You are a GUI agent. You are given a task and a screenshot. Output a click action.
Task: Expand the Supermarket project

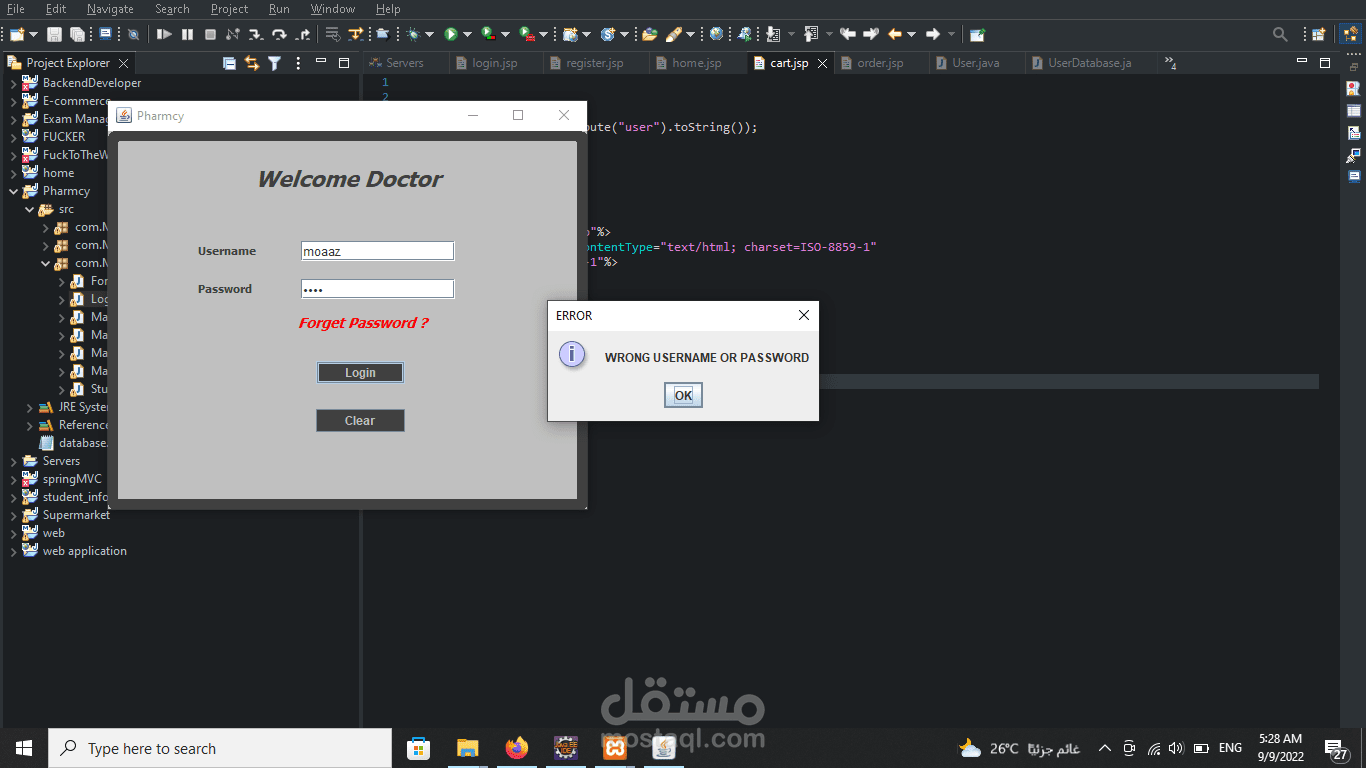pos(13,515)
